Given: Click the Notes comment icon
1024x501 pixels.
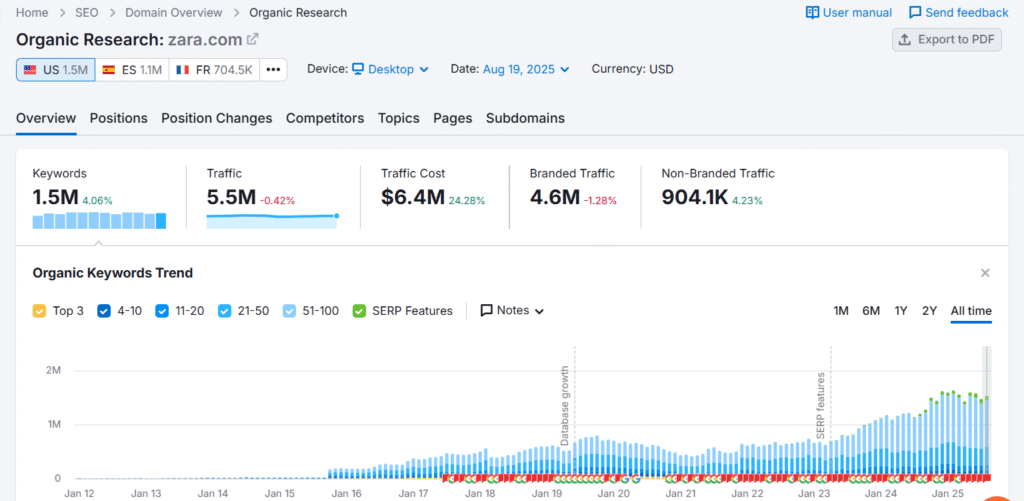Looking at the screenshot, I should click(487, 311).
